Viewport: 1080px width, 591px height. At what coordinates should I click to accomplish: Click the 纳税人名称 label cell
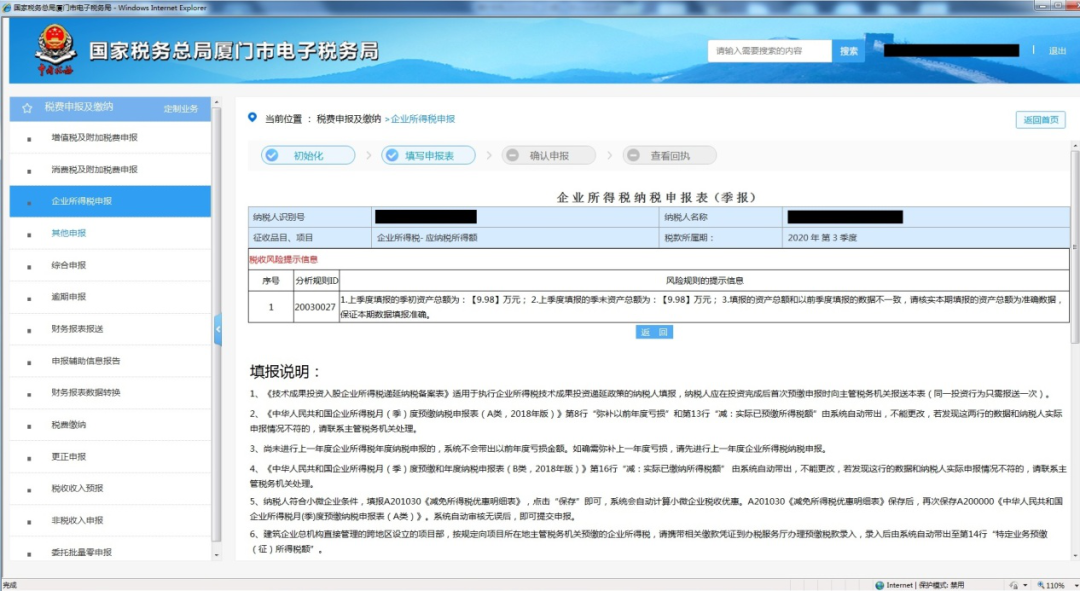(721, 217)
